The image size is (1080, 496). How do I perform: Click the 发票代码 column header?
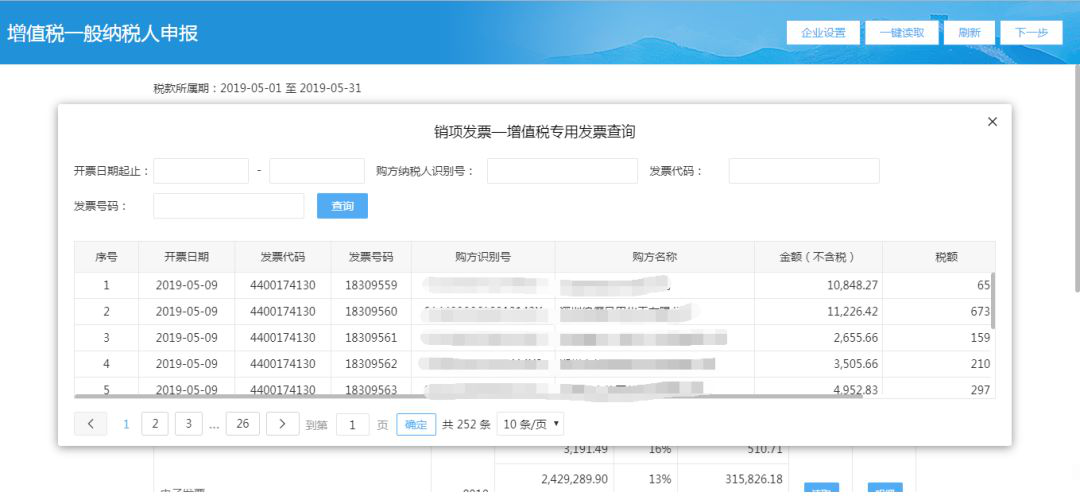click(x=282, y=257)
